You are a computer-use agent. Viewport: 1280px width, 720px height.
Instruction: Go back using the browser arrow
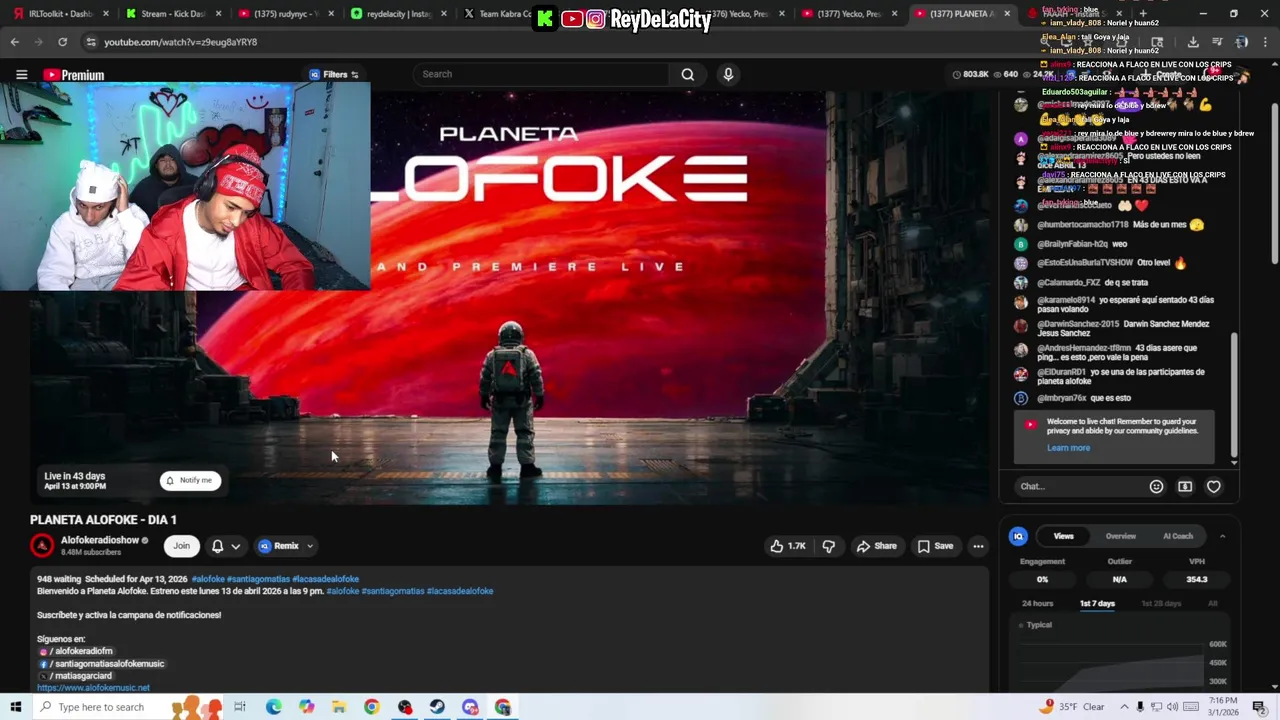click(14, 42)
